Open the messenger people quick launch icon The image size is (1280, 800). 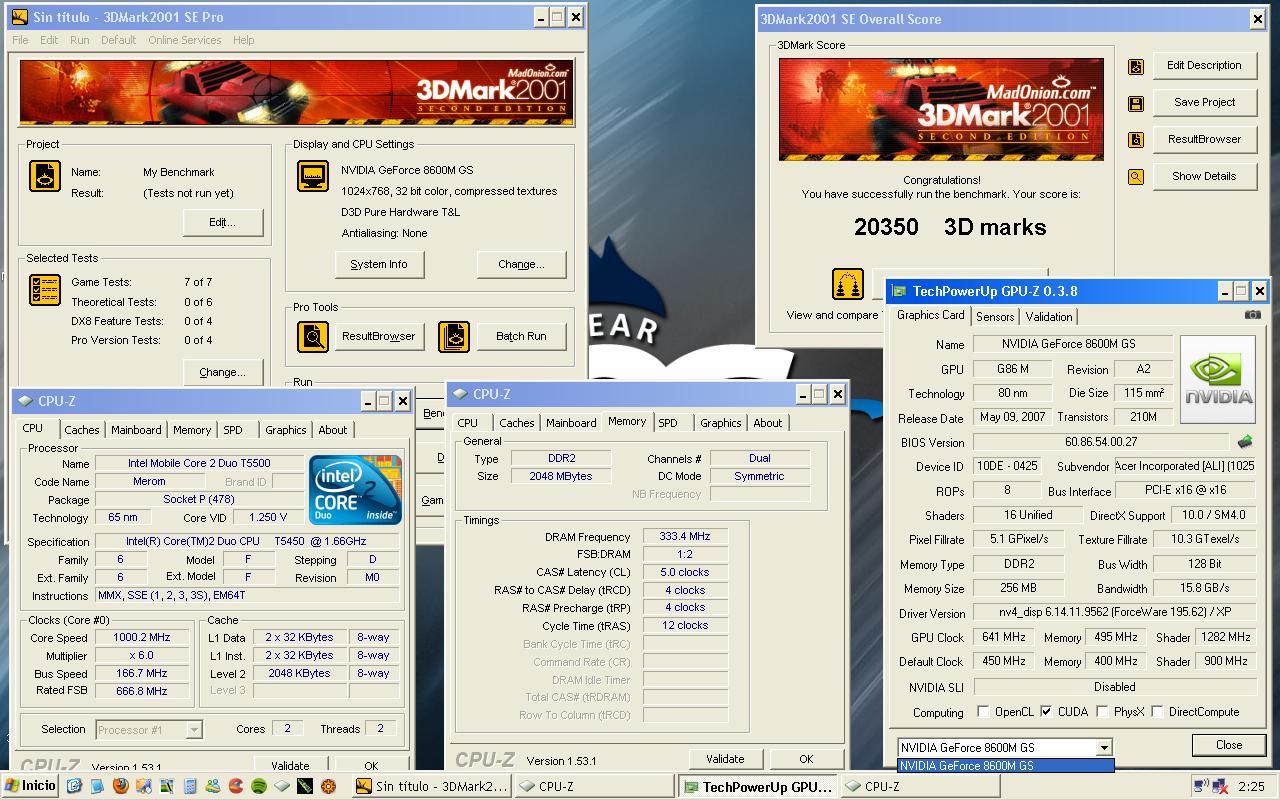tap(213, 786)
